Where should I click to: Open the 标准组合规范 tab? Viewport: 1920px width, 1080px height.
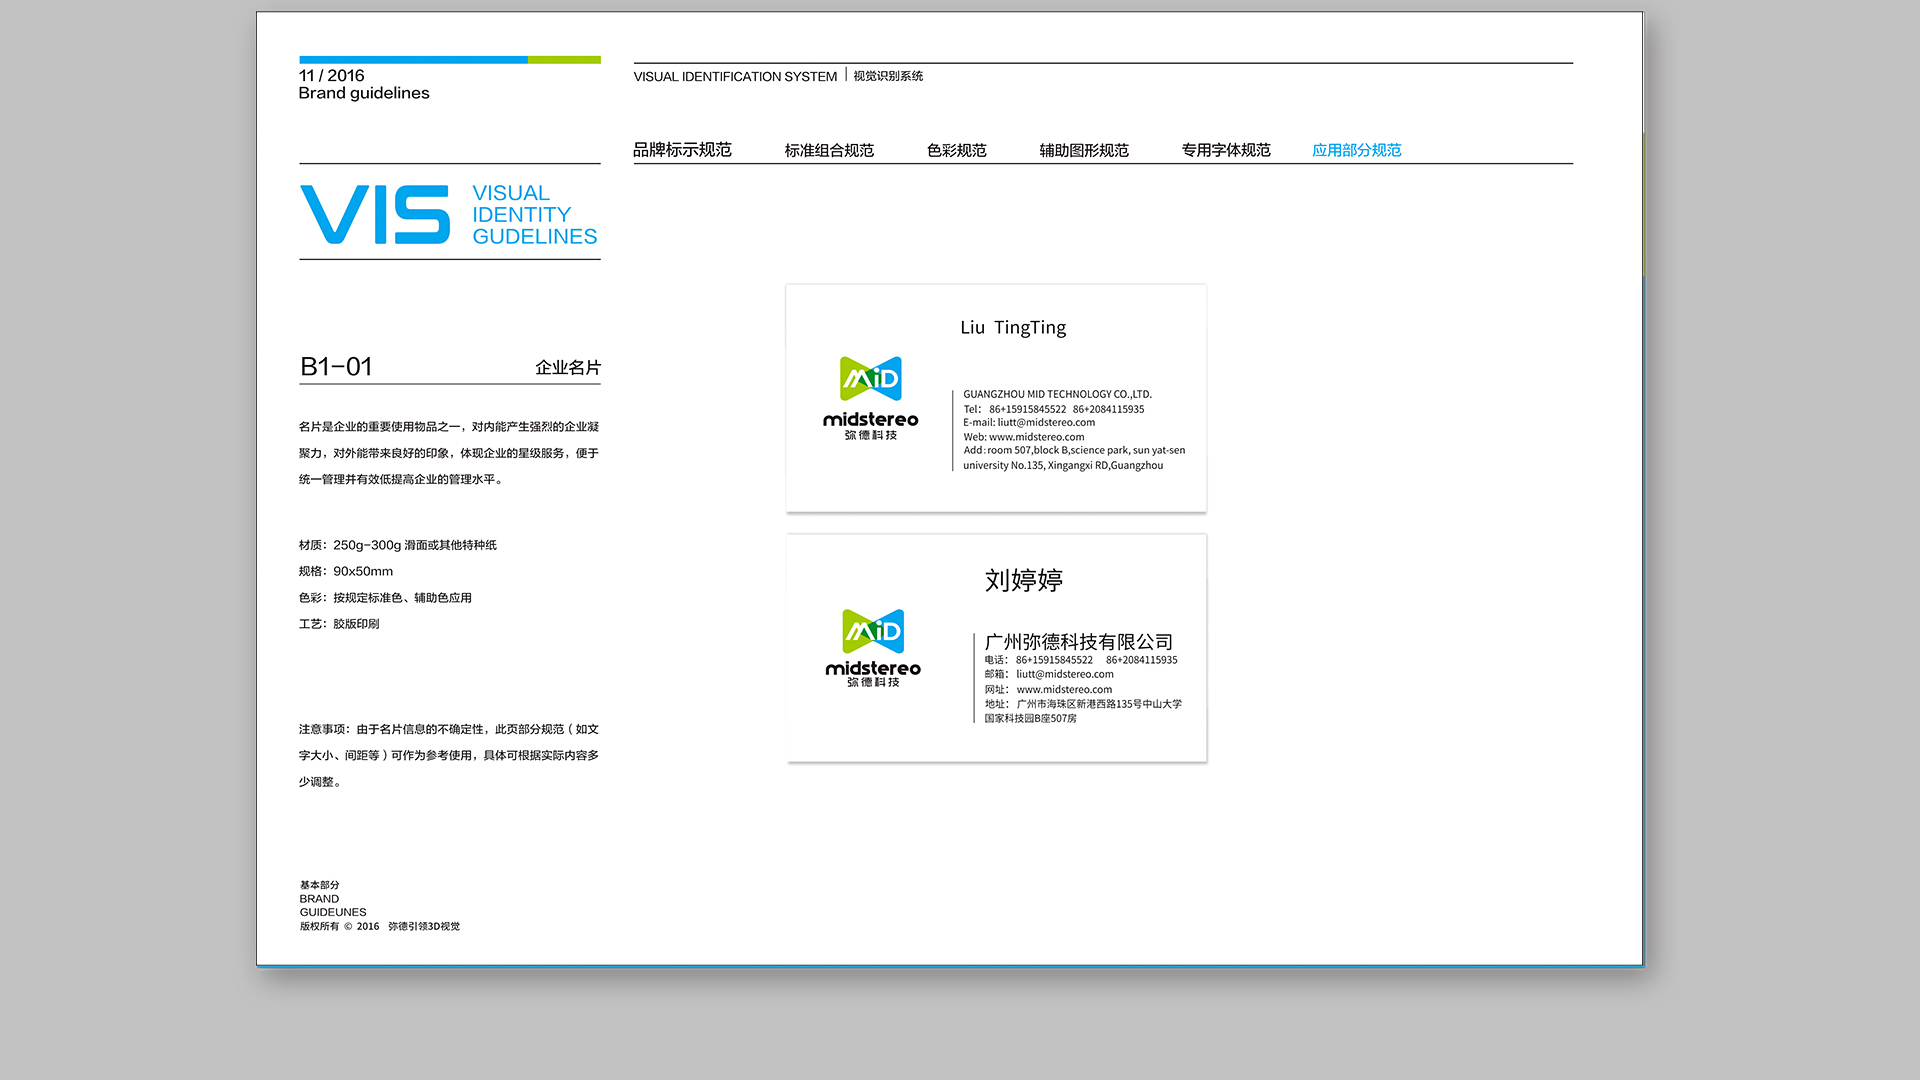[829, 150]
